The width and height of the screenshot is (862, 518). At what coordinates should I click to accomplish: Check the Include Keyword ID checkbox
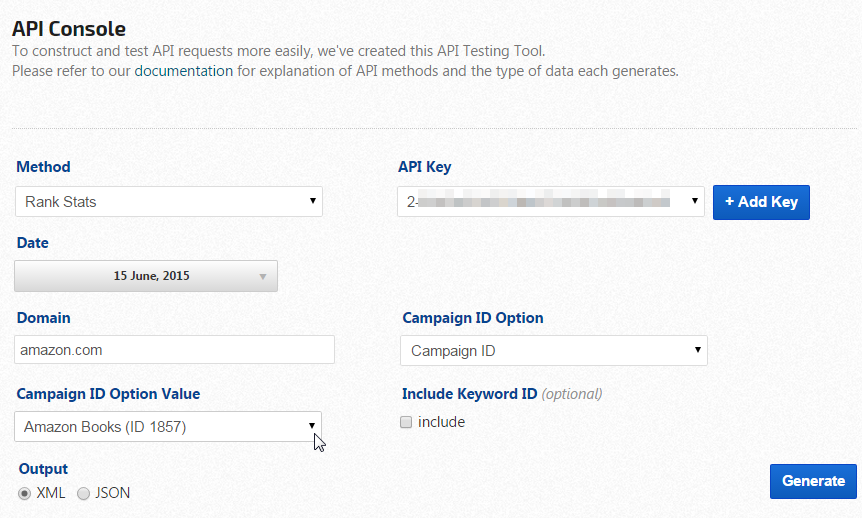tap(406, 422)
